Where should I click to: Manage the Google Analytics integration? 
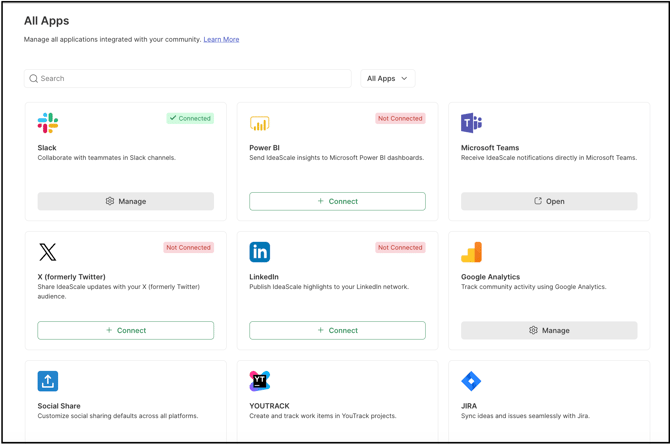(549, 330)
